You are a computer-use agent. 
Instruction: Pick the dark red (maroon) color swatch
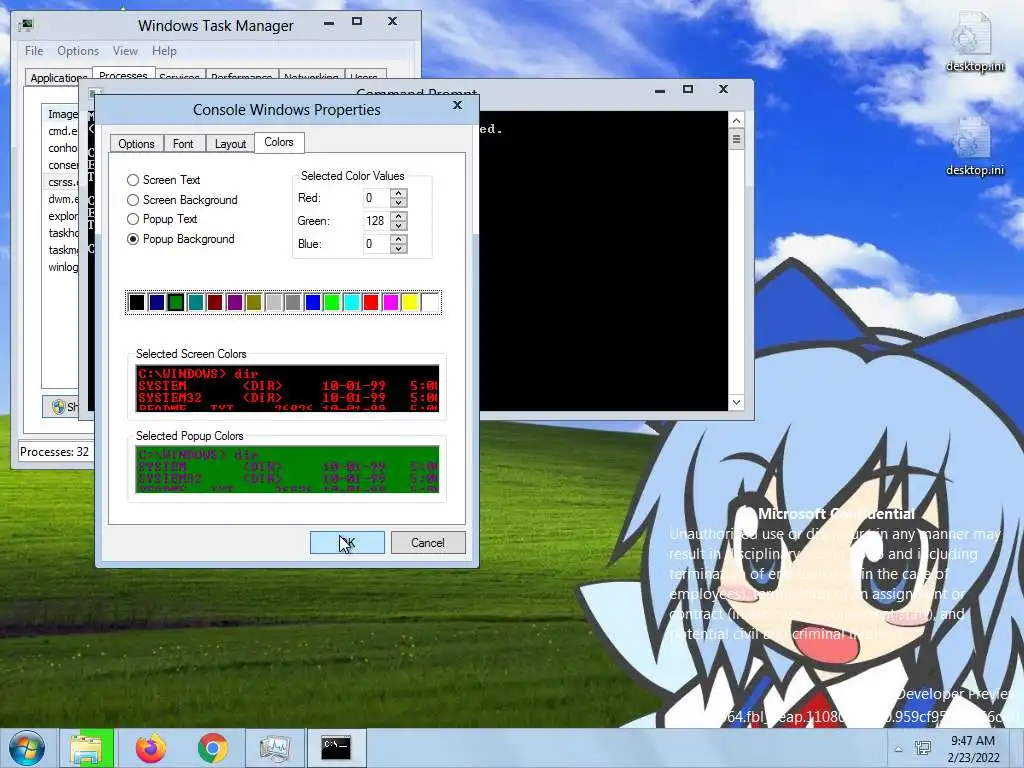coord(215,302)
